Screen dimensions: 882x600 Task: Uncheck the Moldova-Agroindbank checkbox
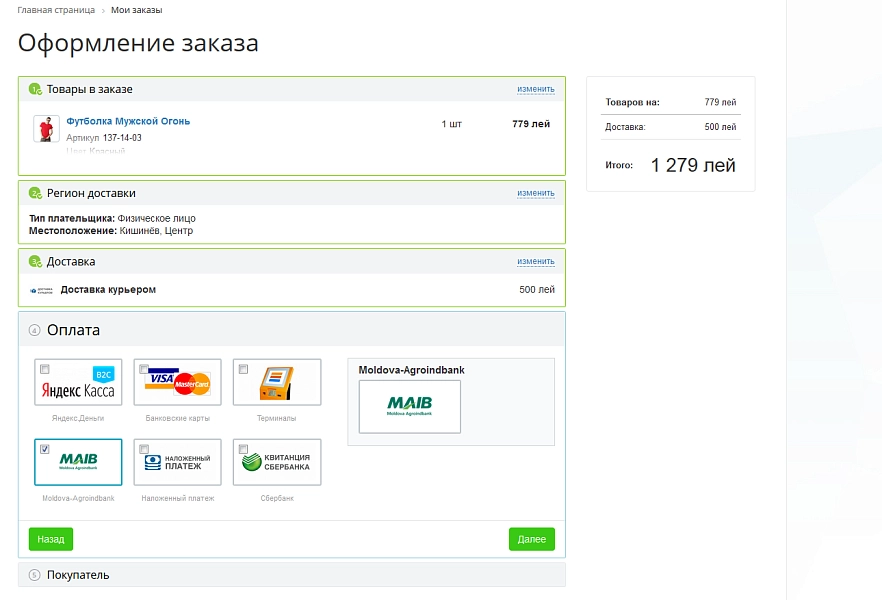coord(44,449)
